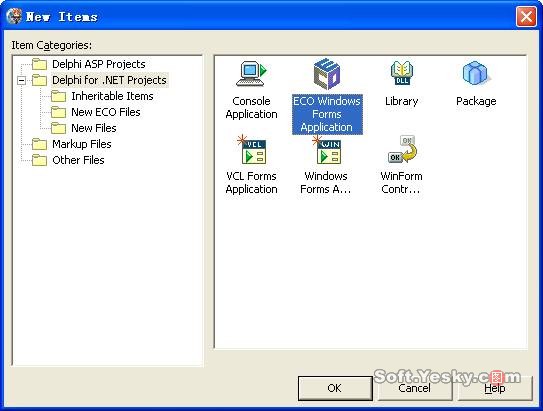Screen dimensions: 543x411
Task: Click folder icon beside Delphi for .NET Projects
Action: coord(39,80)
